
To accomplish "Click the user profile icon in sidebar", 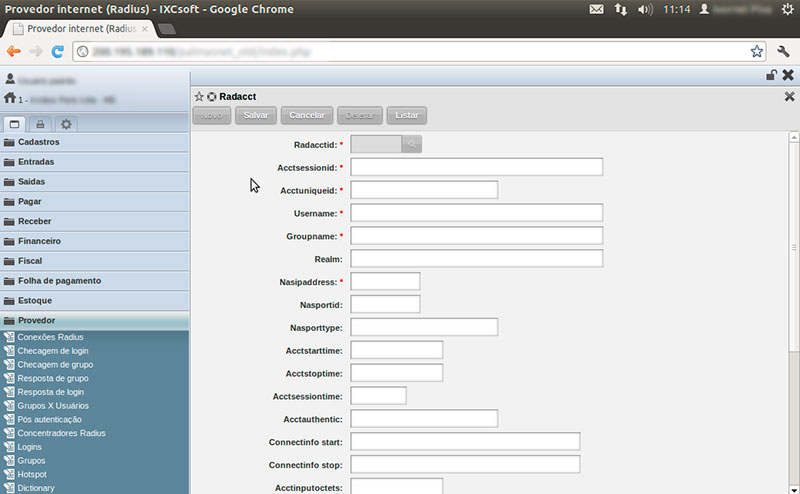I will tap(10, 79).
